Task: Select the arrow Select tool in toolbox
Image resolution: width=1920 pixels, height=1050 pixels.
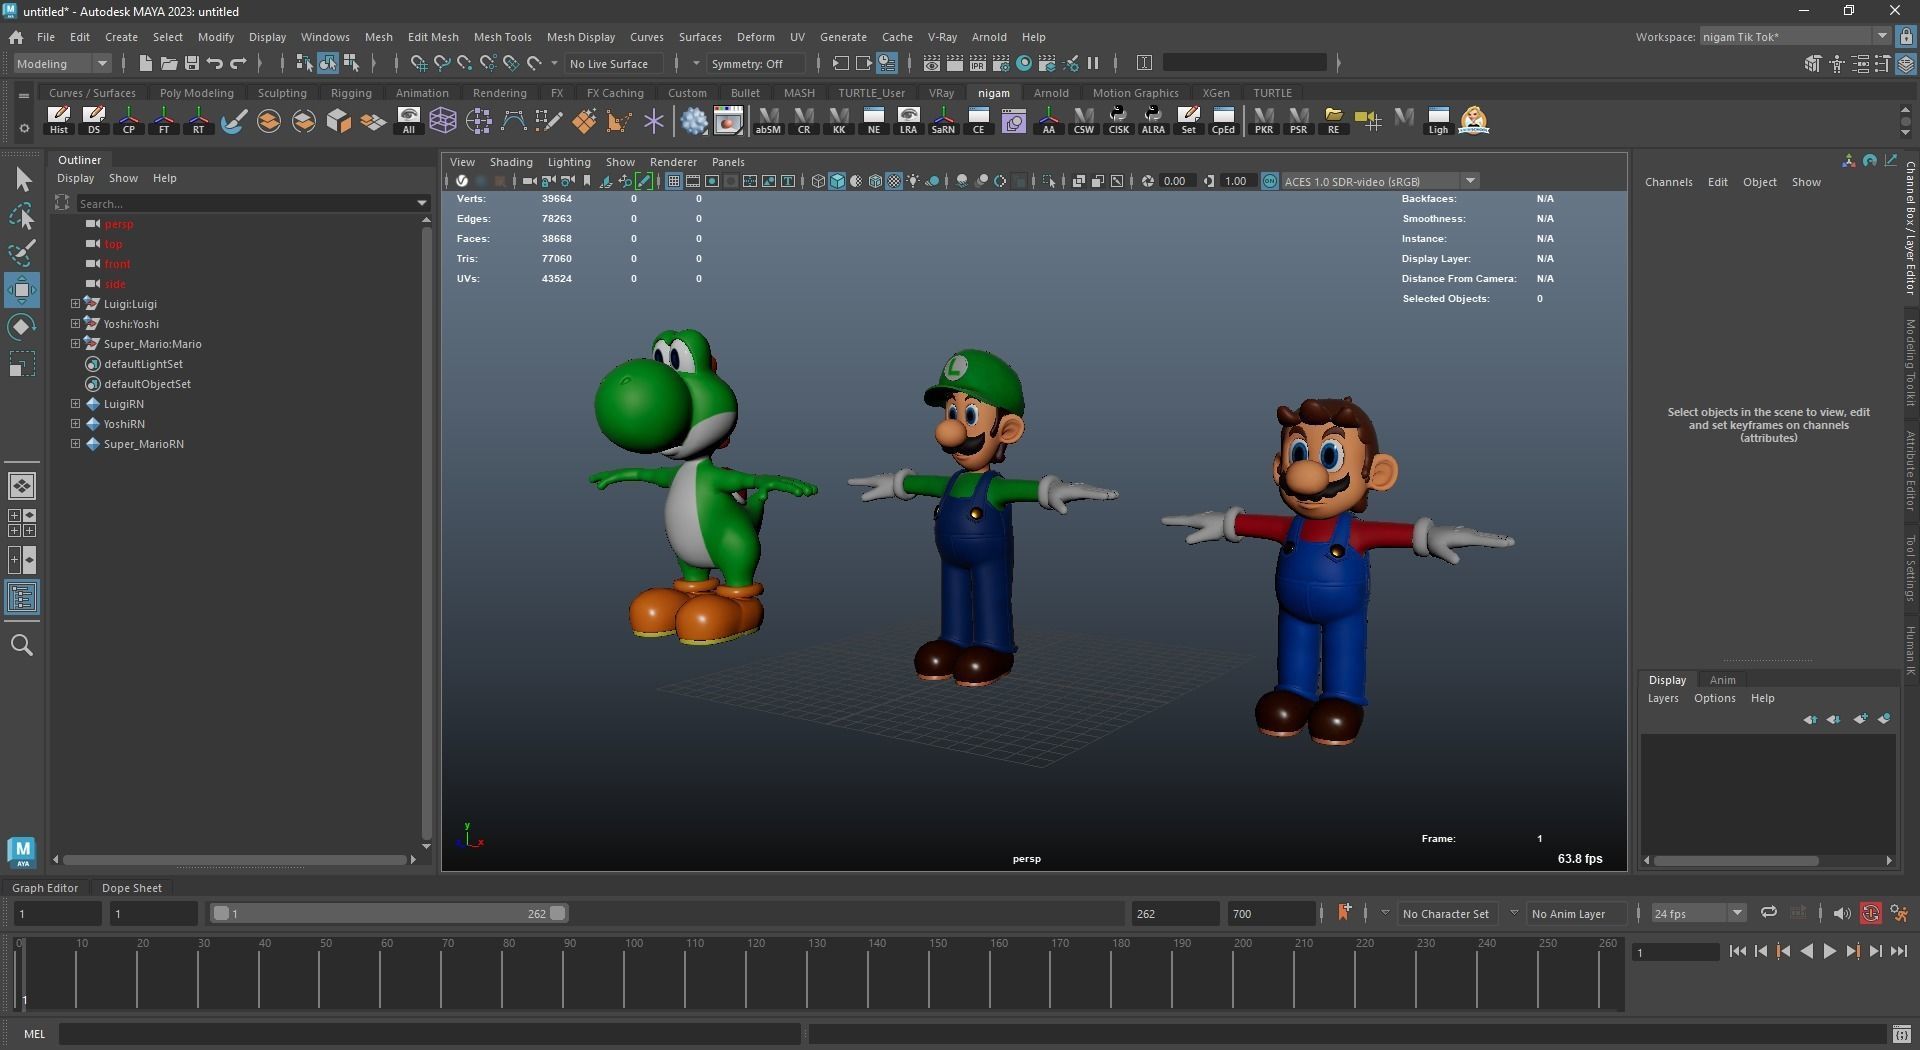Action: pyautogui.click(x=22, y=179)
